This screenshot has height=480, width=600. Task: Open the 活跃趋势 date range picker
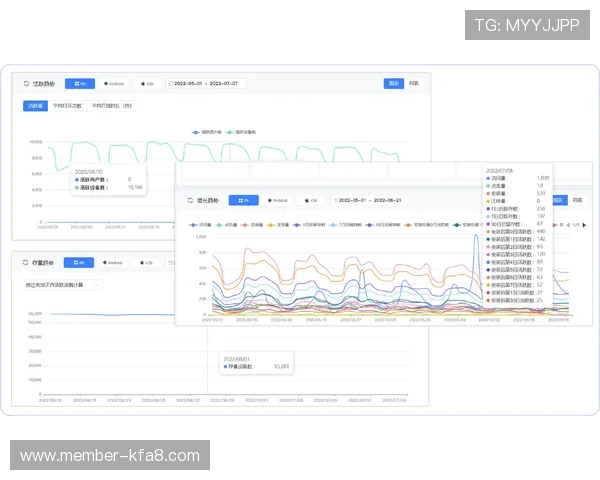point(207,84)
